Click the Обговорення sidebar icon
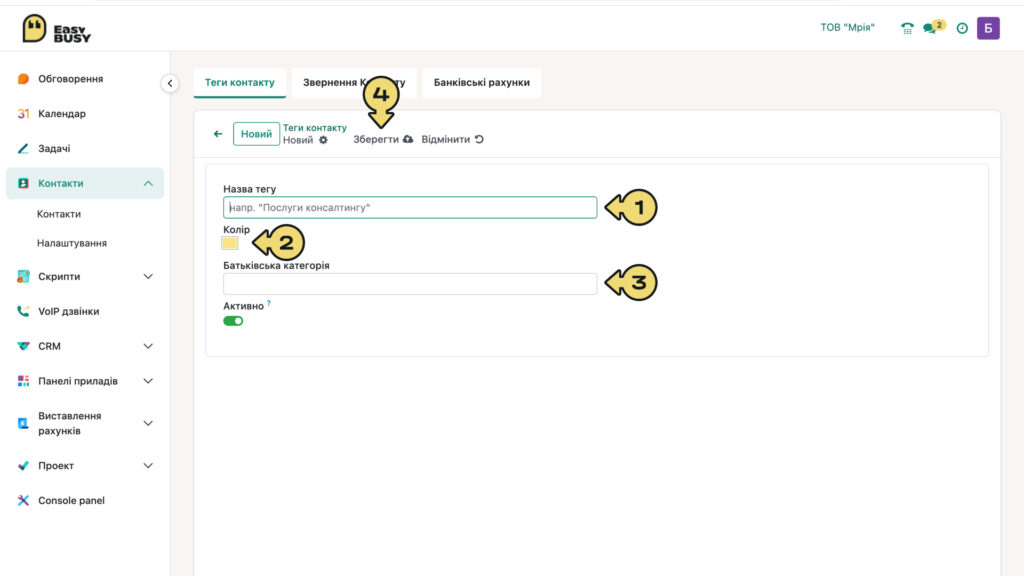Image resolution: width=1024 pixels, height=576 pixels. coord(23,78)
